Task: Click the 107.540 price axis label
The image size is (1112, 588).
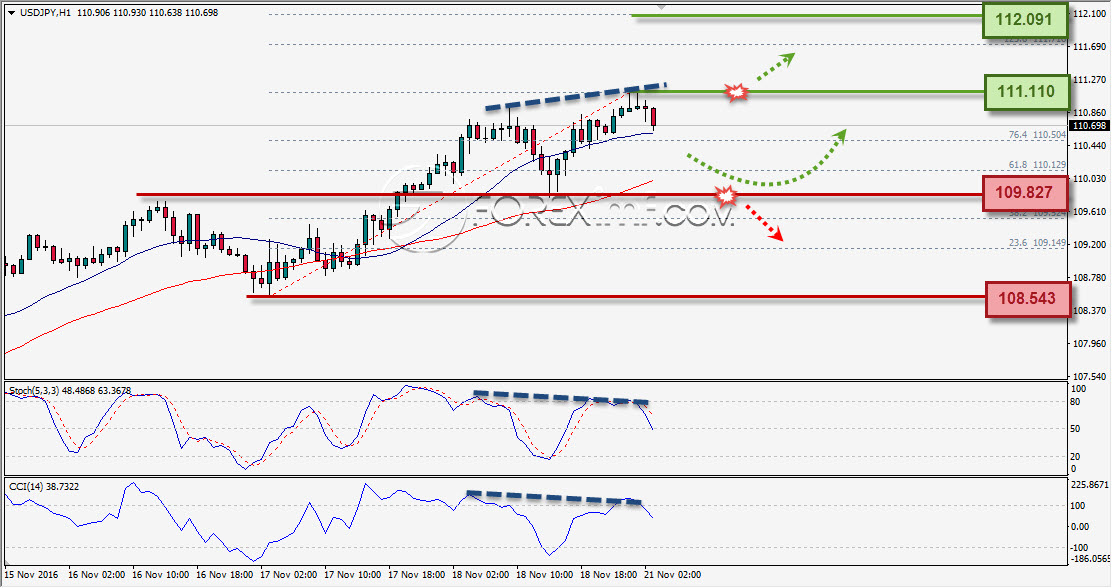Action: pyautogui.click(x=1090, y=376)
